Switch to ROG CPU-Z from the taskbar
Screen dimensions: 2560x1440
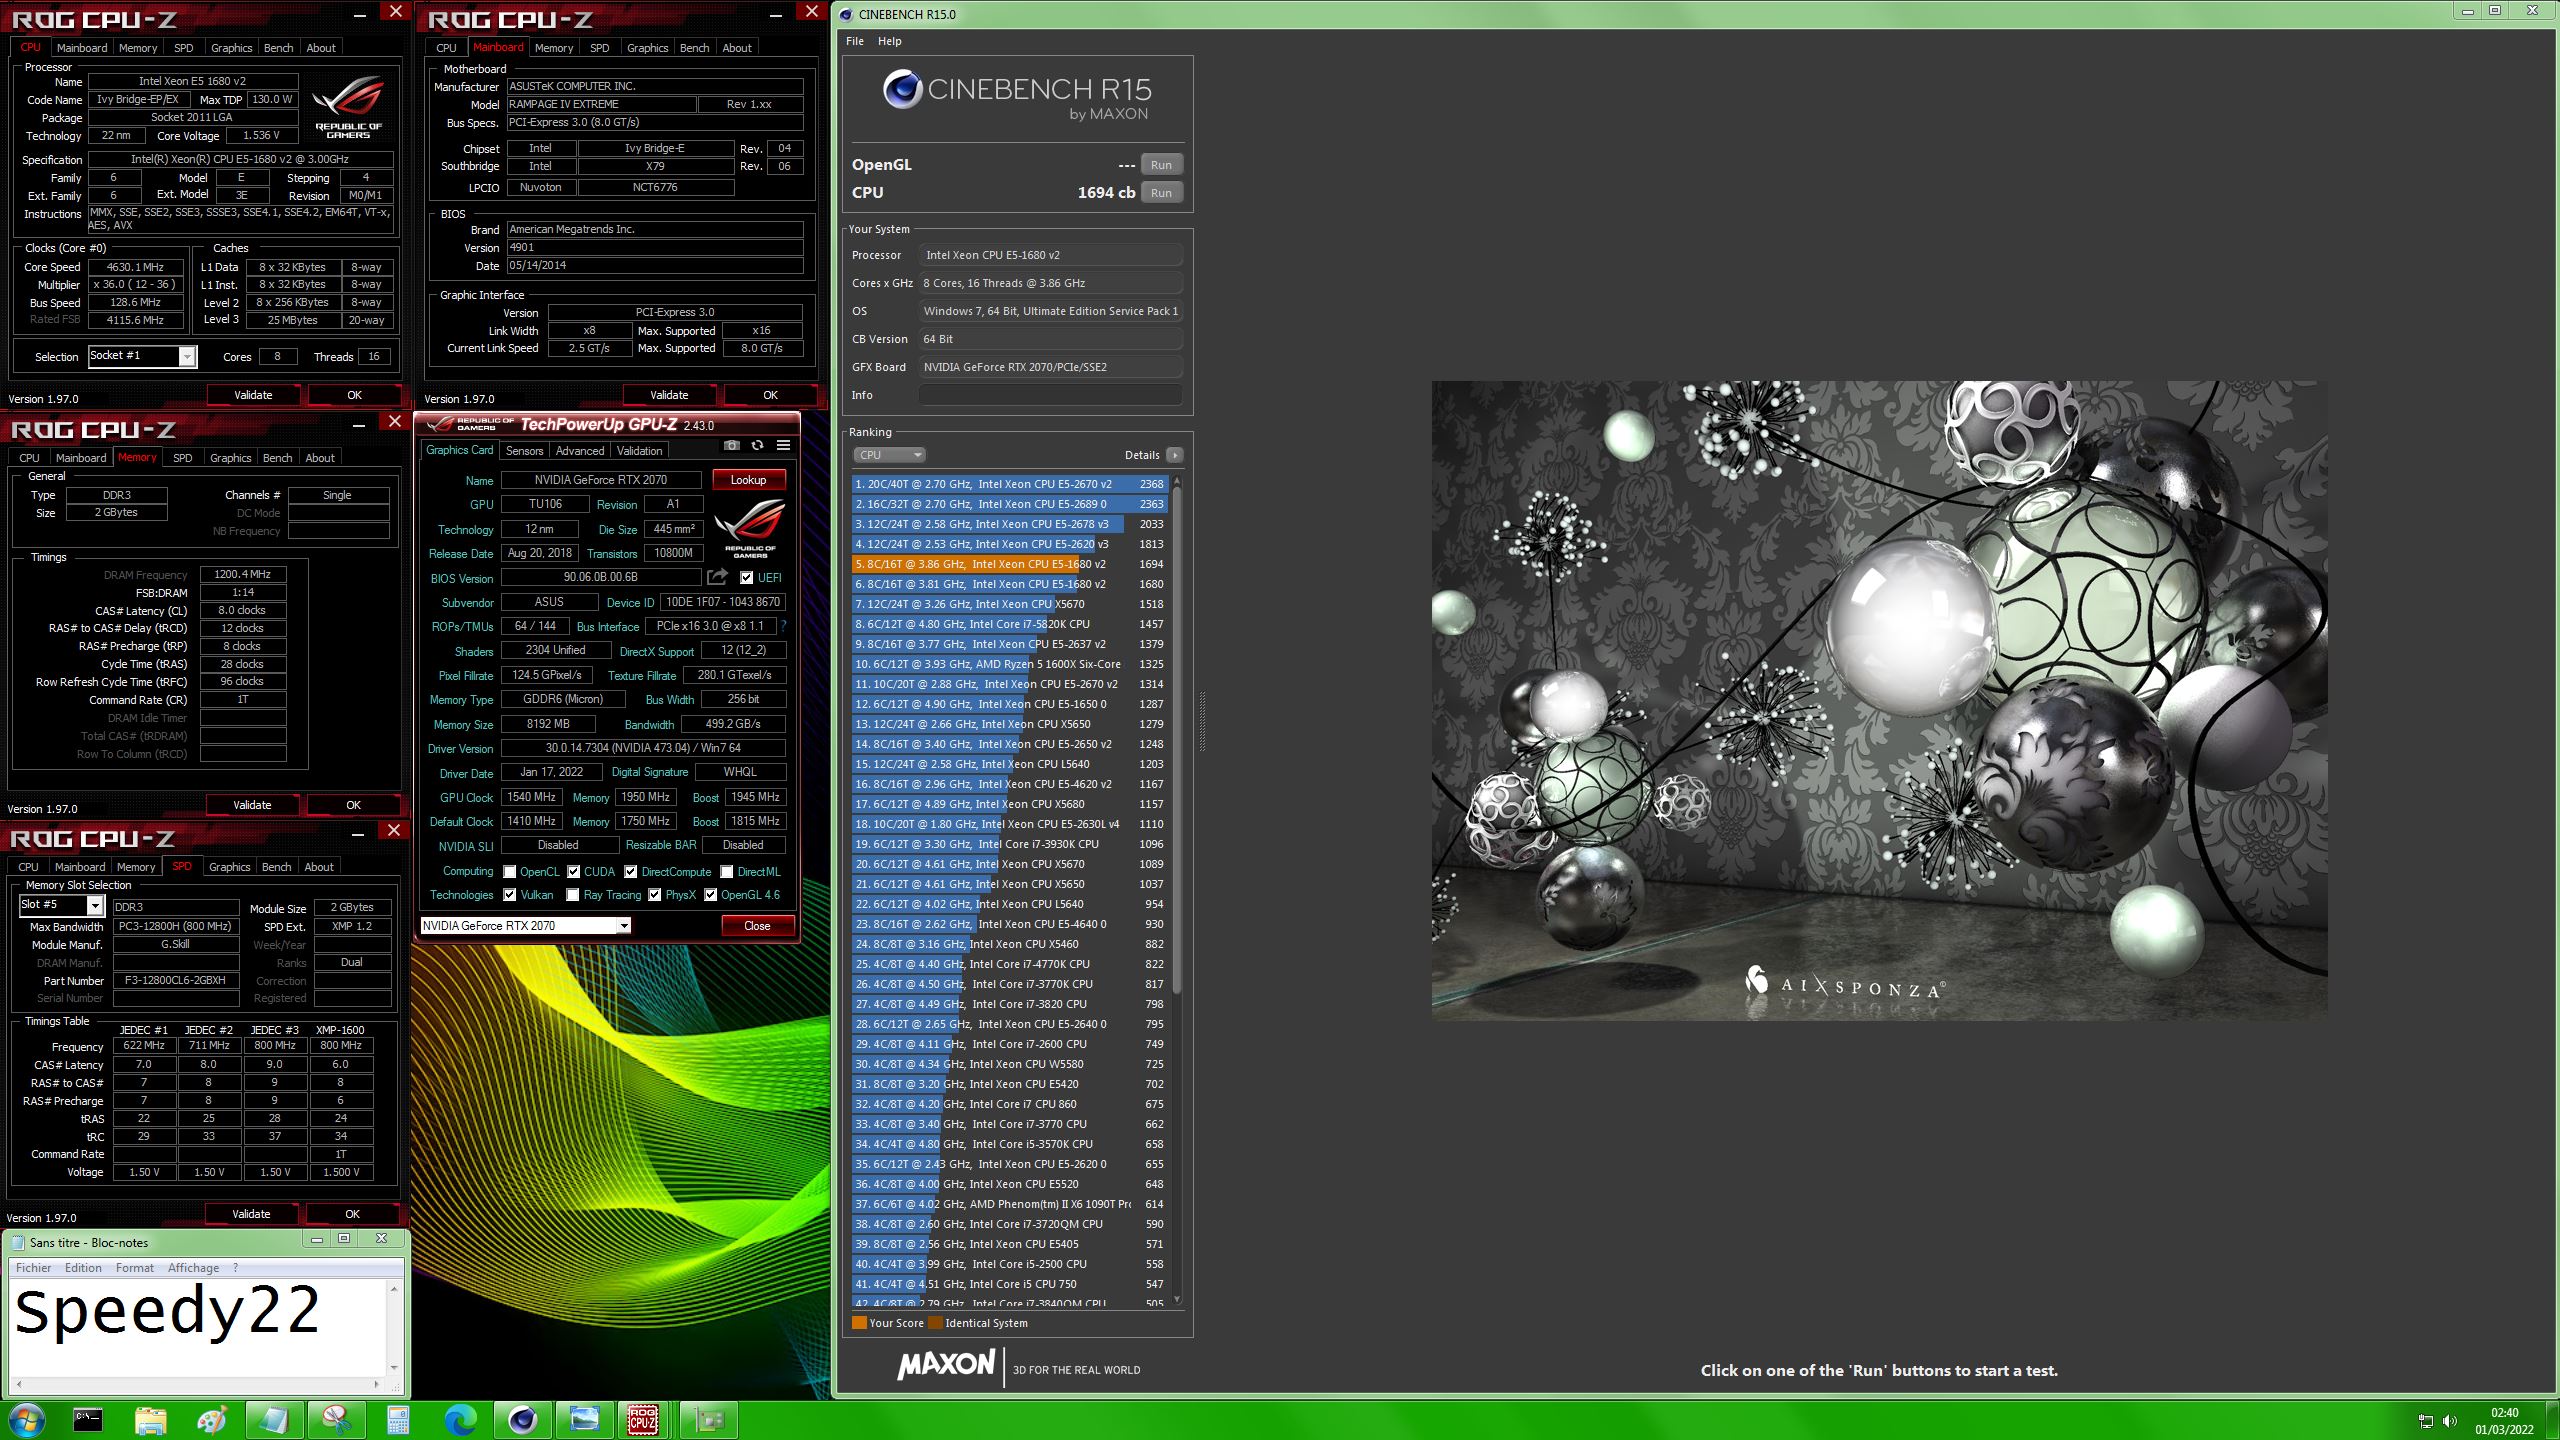[x=643, y=1419]
